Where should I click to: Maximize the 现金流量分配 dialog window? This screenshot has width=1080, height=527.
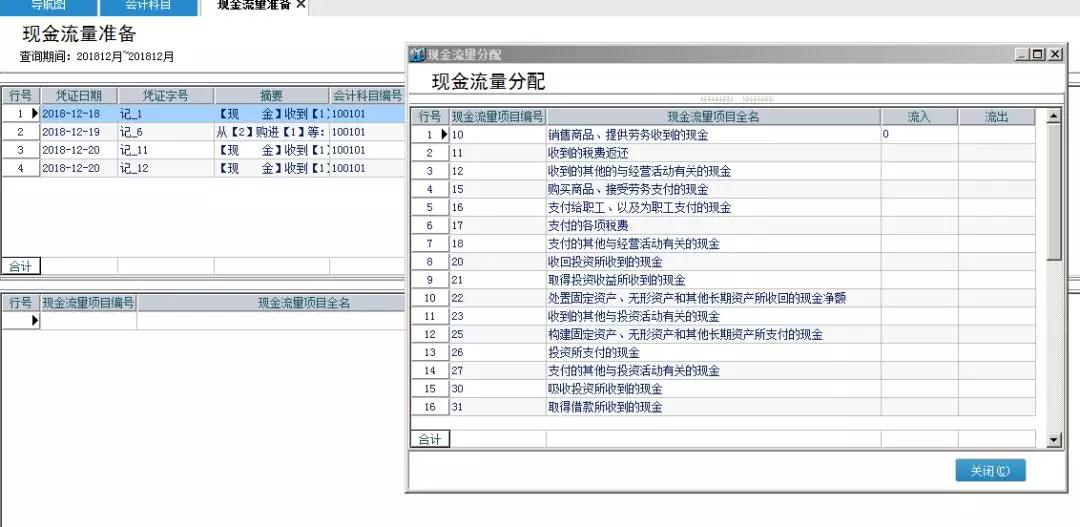pos(1038,54)
